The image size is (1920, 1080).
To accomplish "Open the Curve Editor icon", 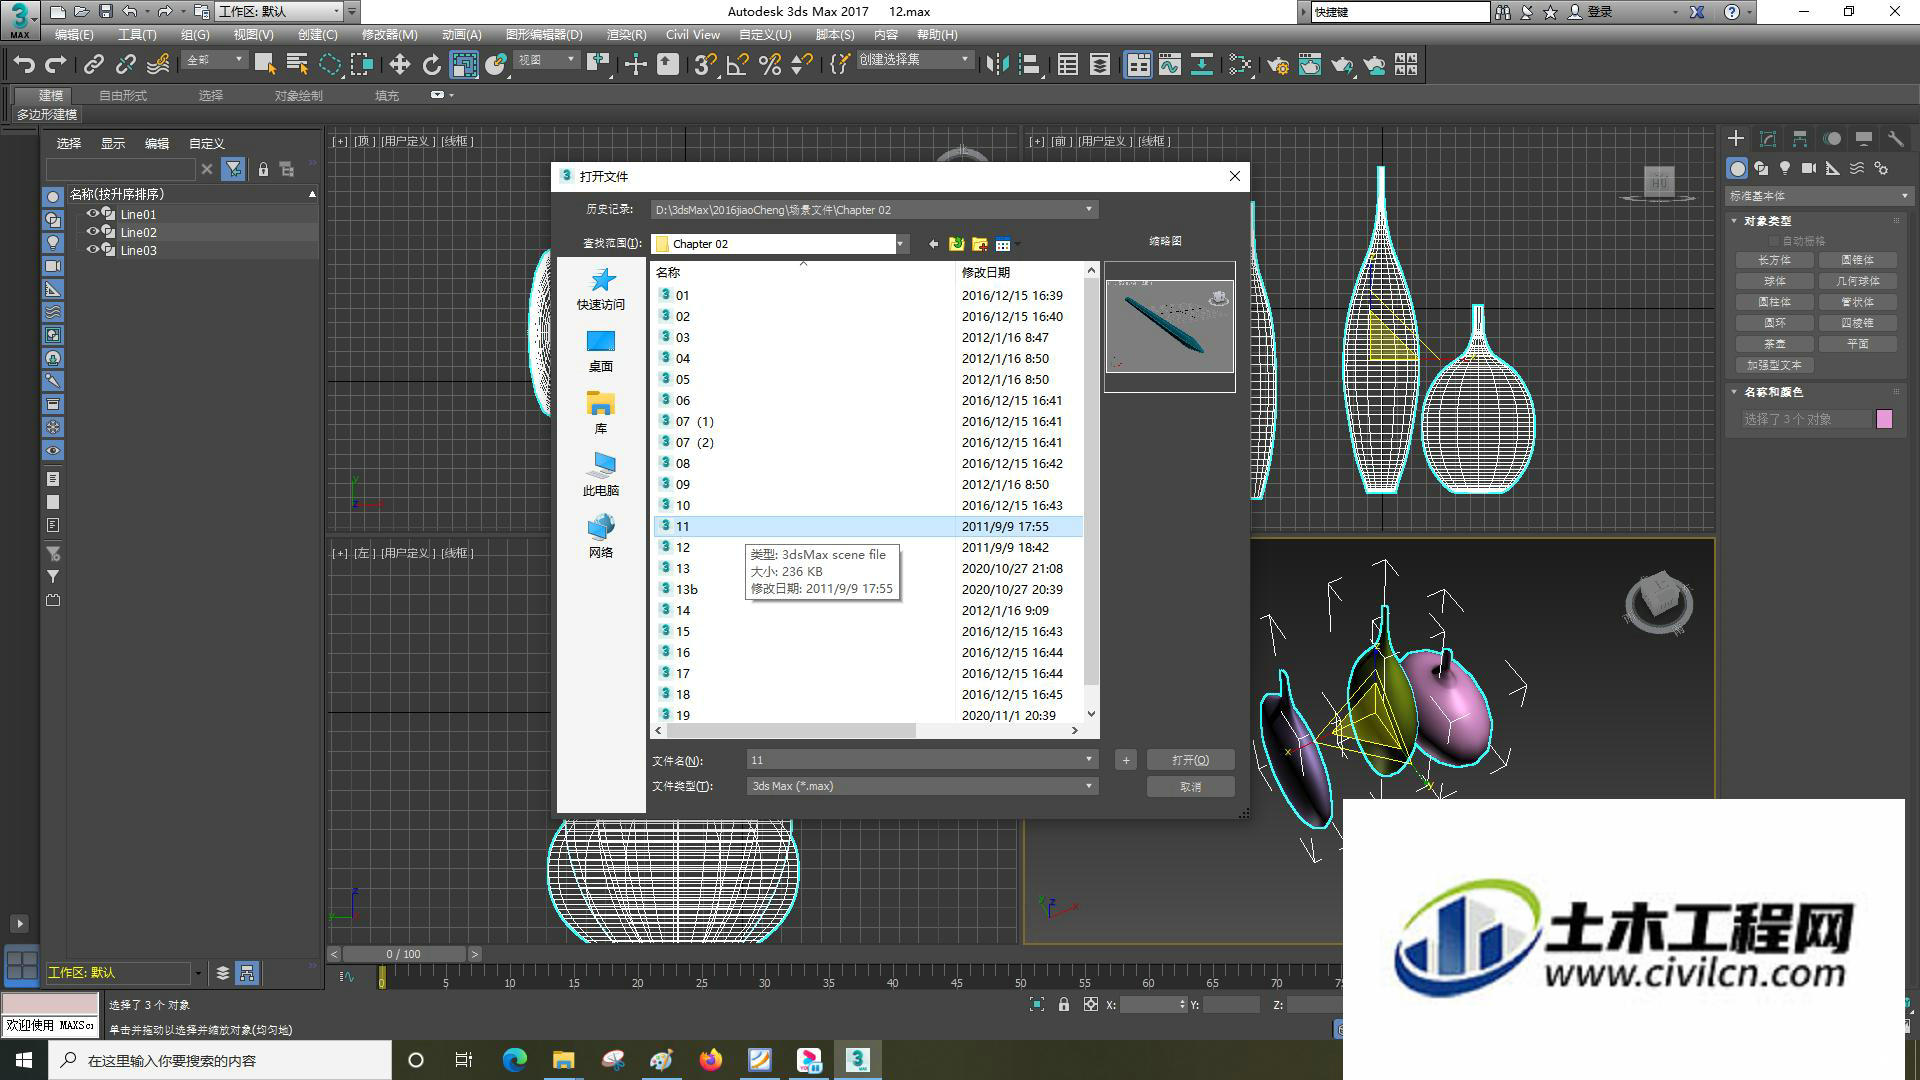I will 1170,65.
